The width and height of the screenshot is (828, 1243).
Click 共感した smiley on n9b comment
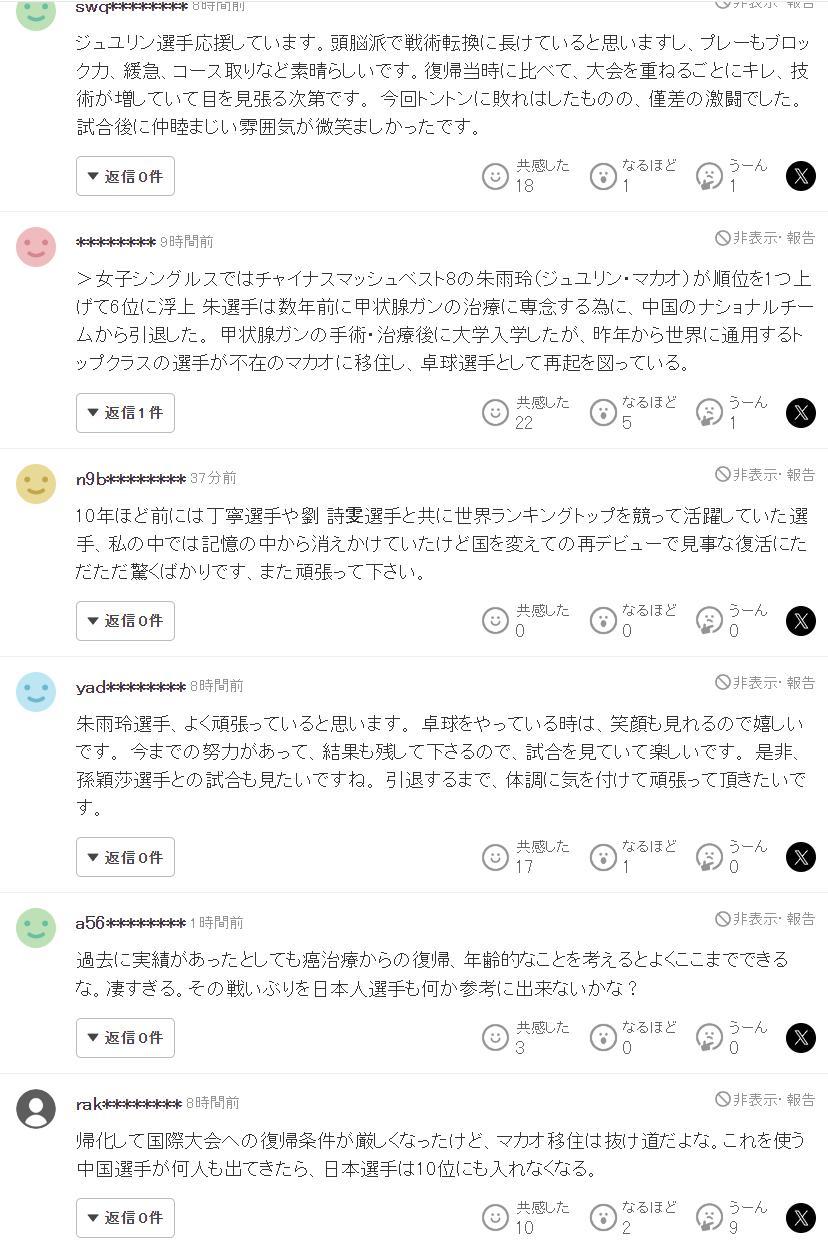click(x=495, y=621)
